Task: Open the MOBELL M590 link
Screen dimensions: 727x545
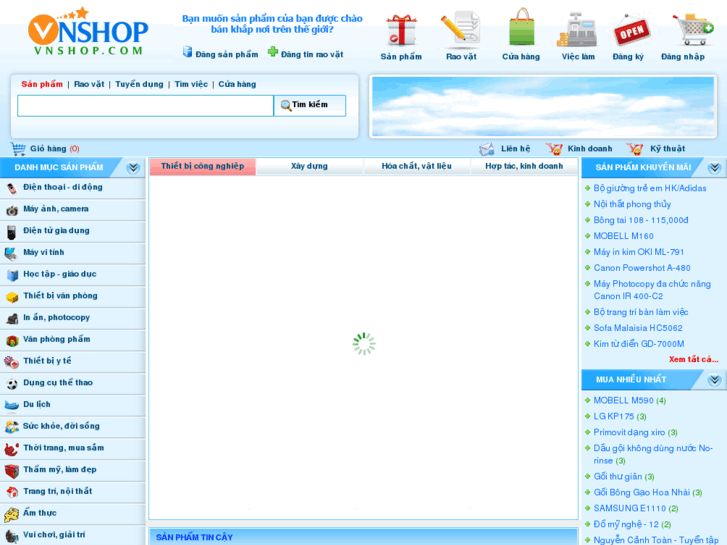Action: click(623, 400)
